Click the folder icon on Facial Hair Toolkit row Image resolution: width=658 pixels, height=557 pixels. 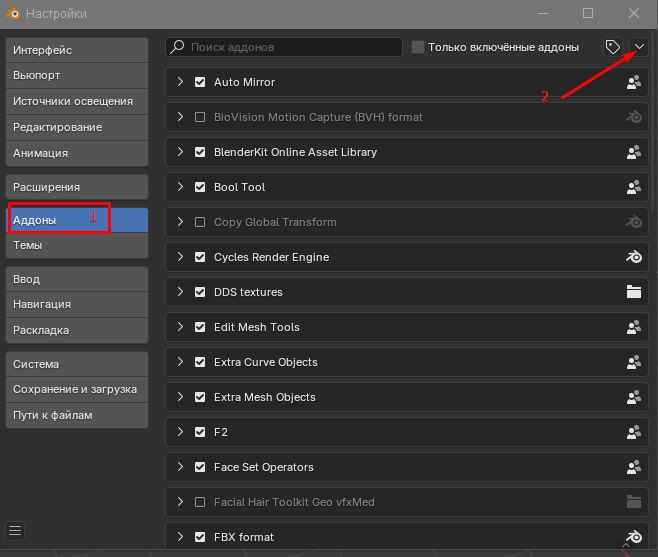634,502
